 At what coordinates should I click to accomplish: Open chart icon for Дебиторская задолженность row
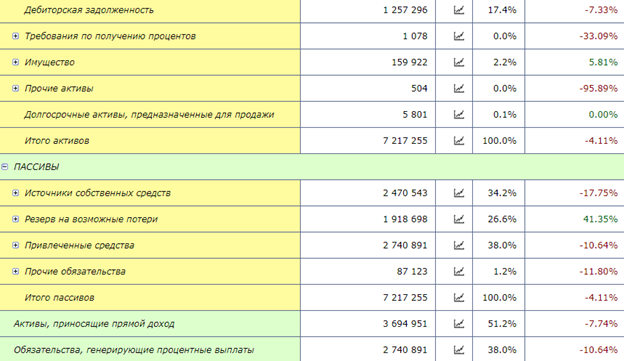(x=459, y=10)
